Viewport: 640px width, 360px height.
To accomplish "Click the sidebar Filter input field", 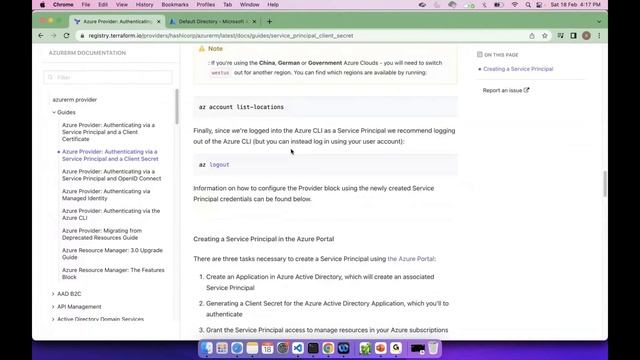I will pyautogui.click(x=108, y=77).
